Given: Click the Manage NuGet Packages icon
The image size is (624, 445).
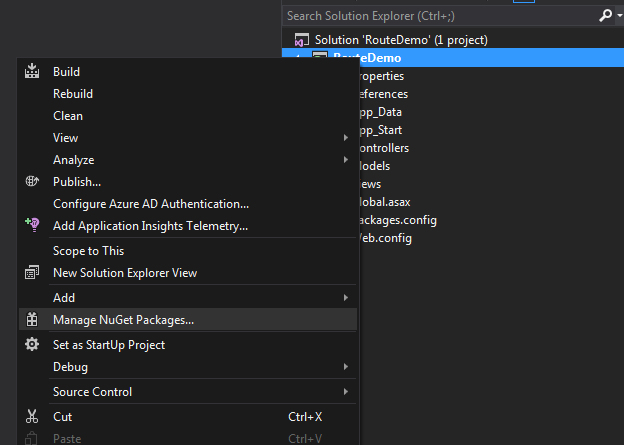Looking at the screenshot, I should point(32,320).
